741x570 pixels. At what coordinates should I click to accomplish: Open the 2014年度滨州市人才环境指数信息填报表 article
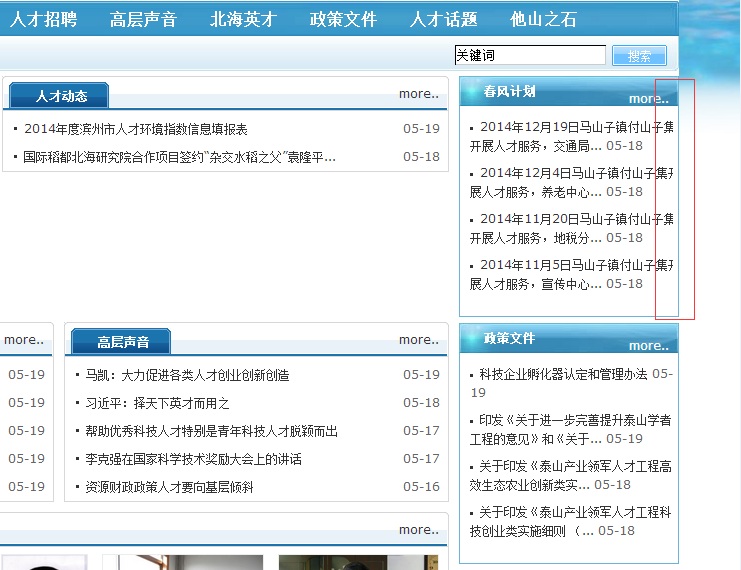[x=135, y=129]
